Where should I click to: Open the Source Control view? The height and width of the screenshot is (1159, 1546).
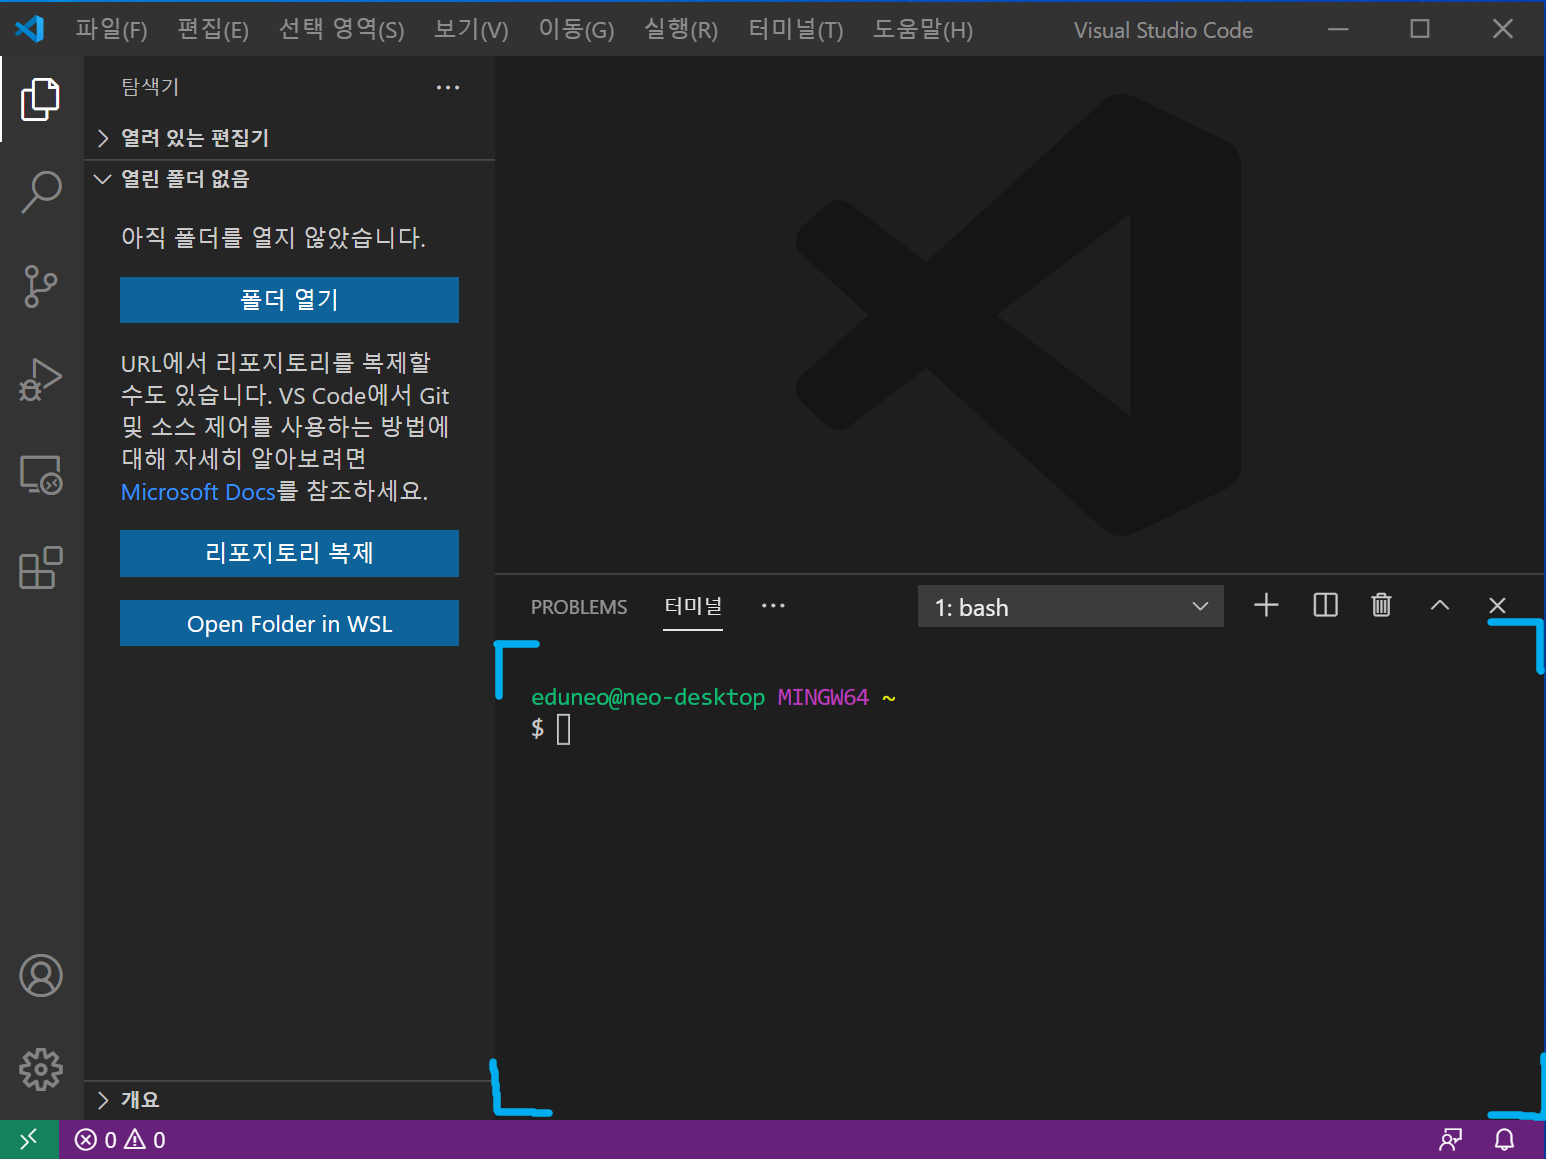click(41, 286)
